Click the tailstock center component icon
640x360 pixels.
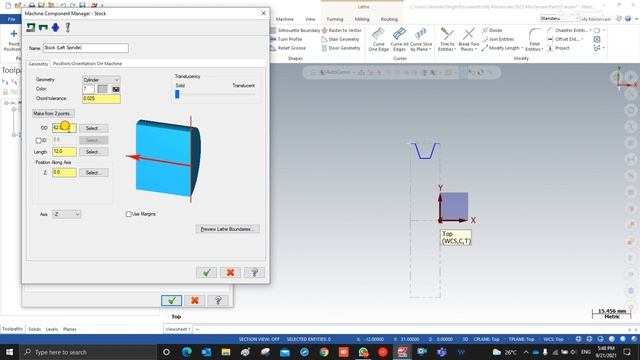pyautogui.click(x=68, y=27)
